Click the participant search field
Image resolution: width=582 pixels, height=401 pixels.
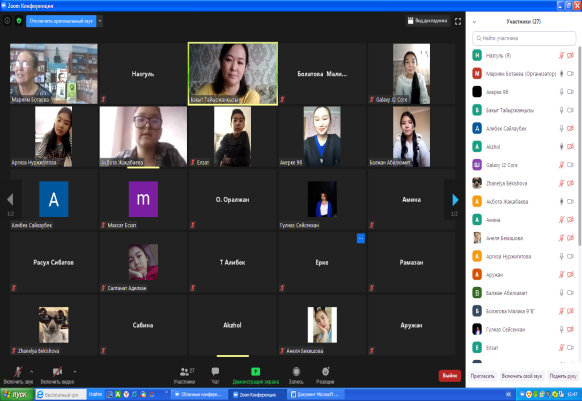click(x=524, y=38)
